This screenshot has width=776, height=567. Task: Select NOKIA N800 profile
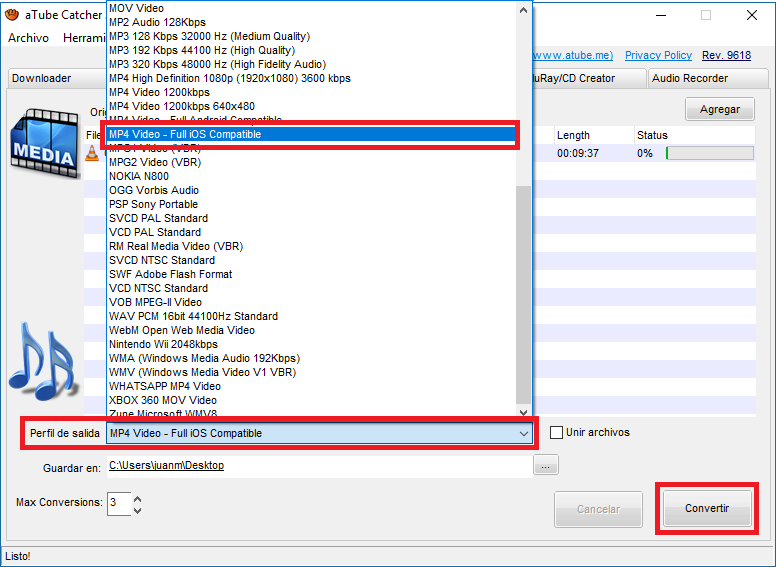pyautogui.click(x=311, y=176)
